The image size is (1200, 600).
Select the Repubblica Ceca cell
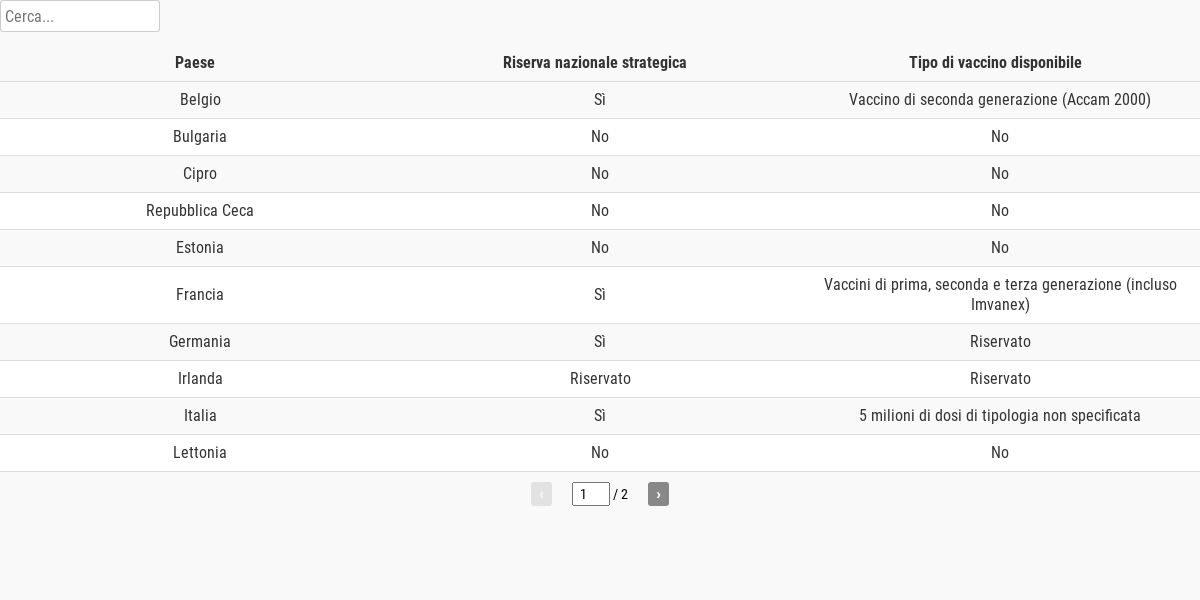pyautogui.click(x=200, y=211)
